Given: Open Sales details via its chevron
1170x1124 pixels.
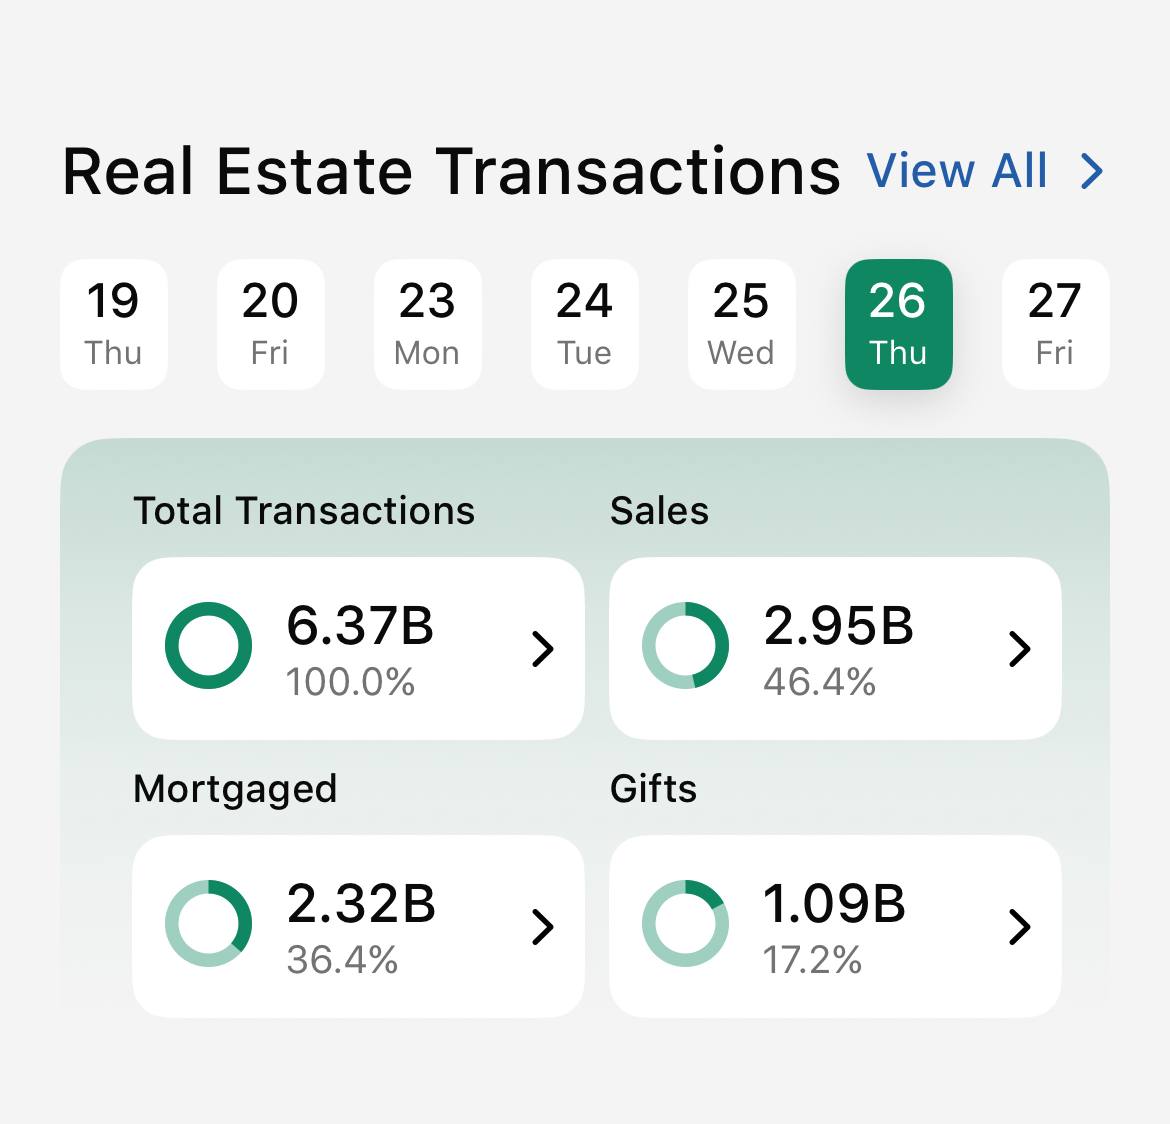Looking at the screenshot, I should click(x=1020, y=648).
